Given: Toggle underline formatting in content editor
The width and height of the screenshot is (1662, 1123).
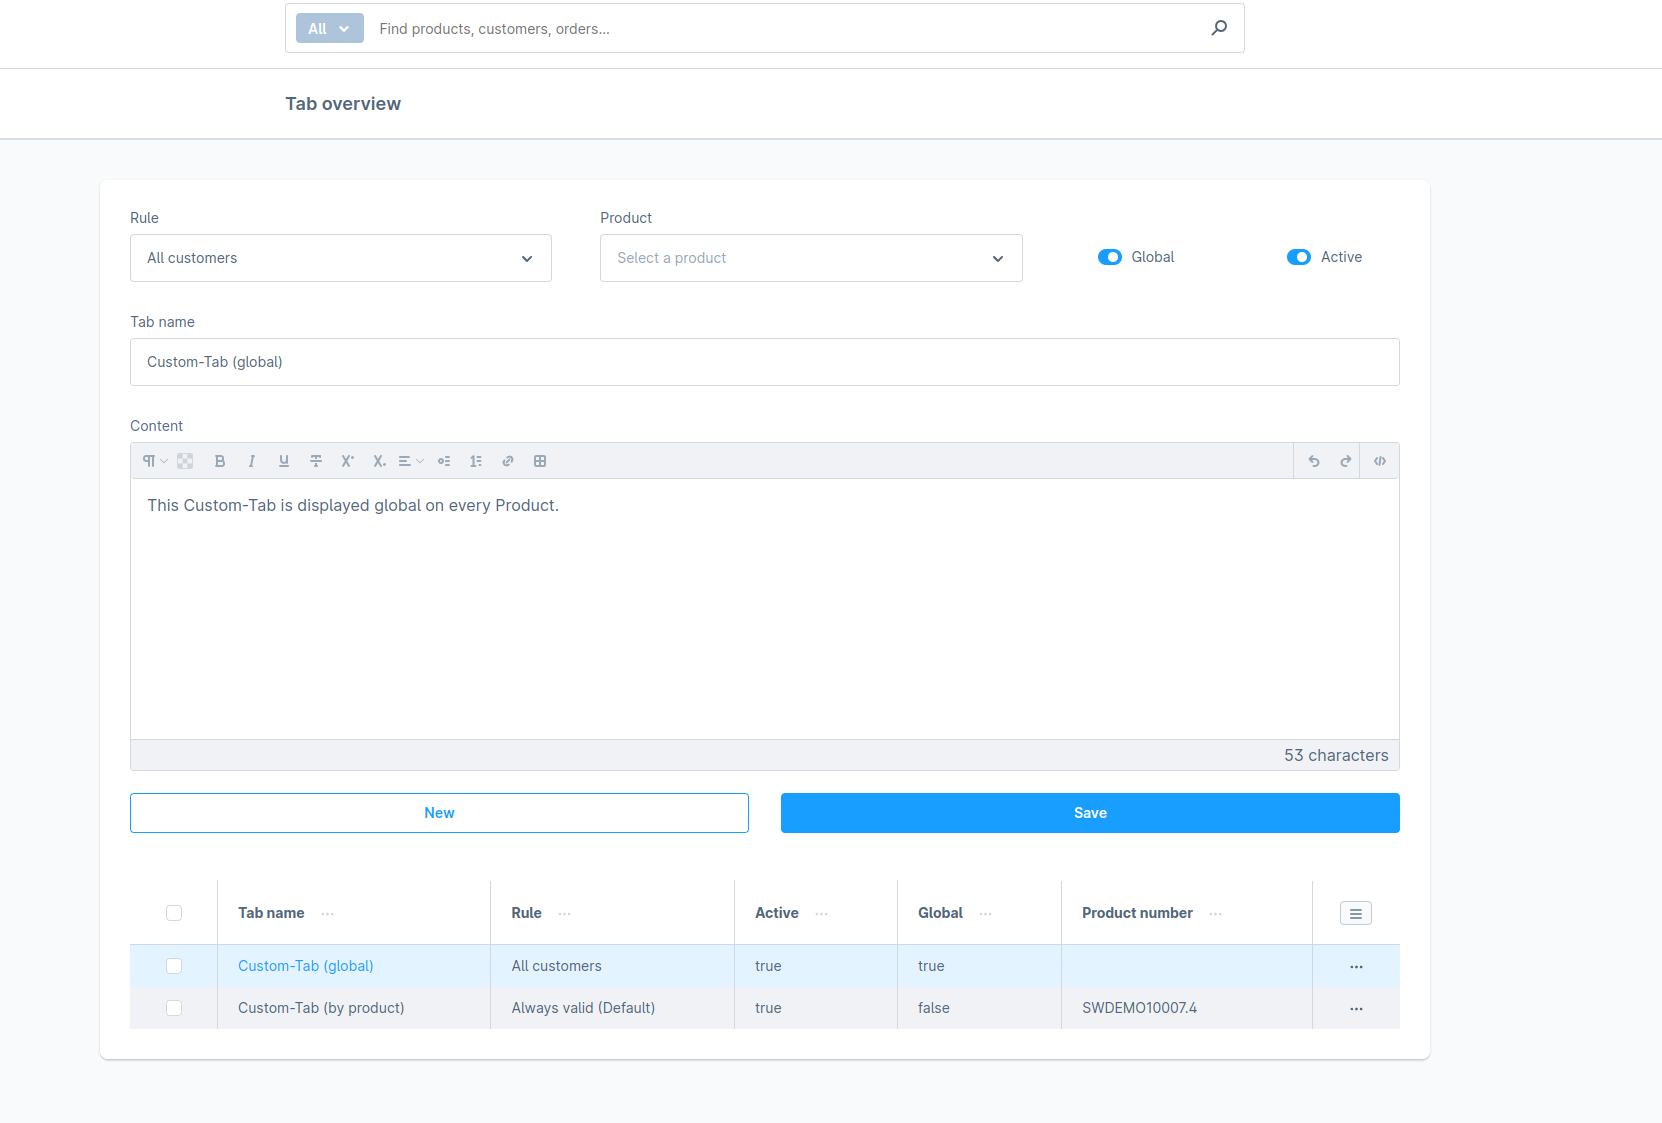Looking at the screenshot, I should [x=284, y=461].
